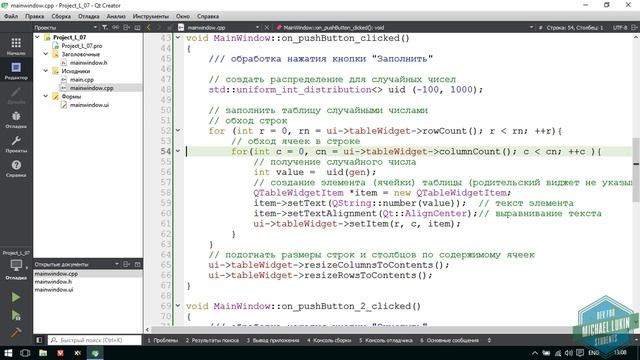This screenshot has width=640, height=360.
Task: Show the 2 Результаты поиска pane
Action: coord(212,340)
